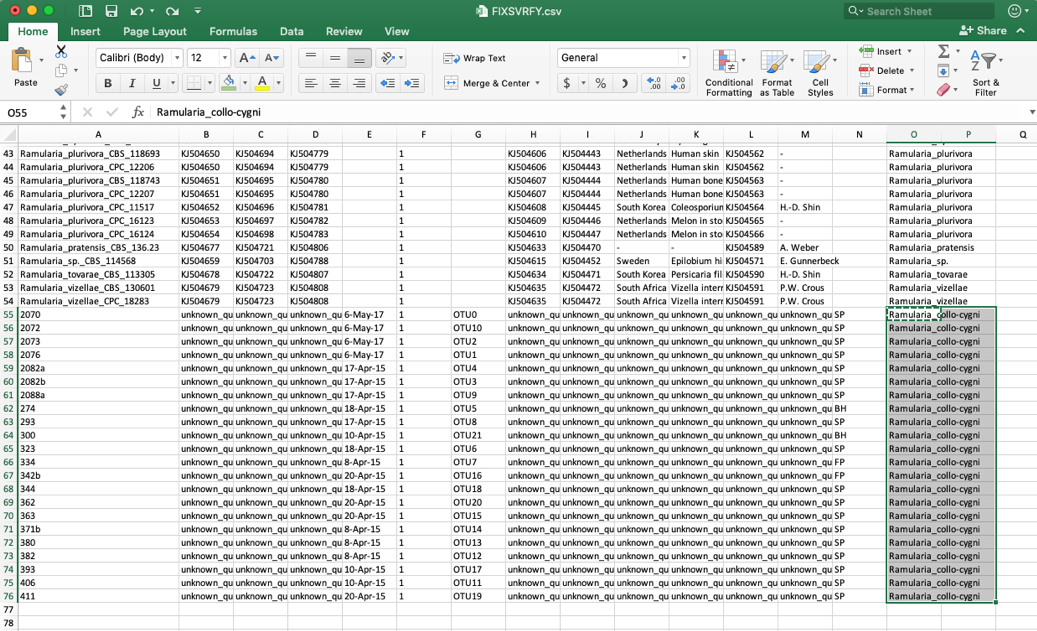Open Format as Table

(776, 73)
